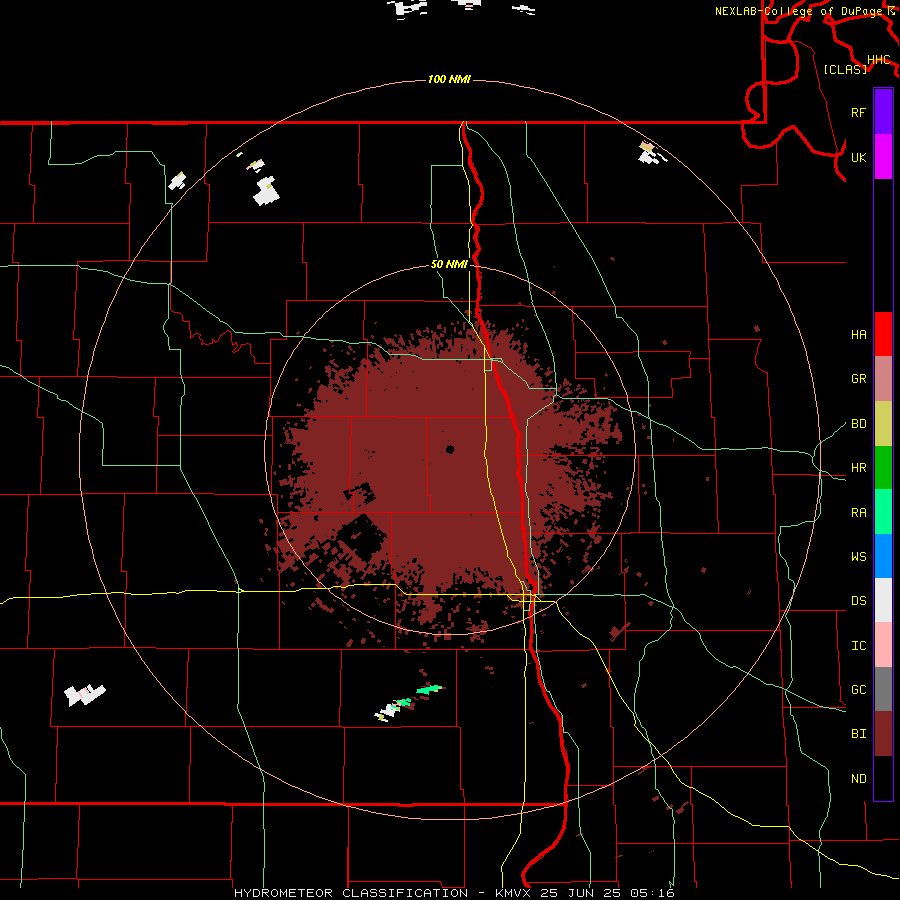Image resolution: width=900 pixels, height=900 pixels.
Task: Click the WS blue legend swatch
Action: 883,556
